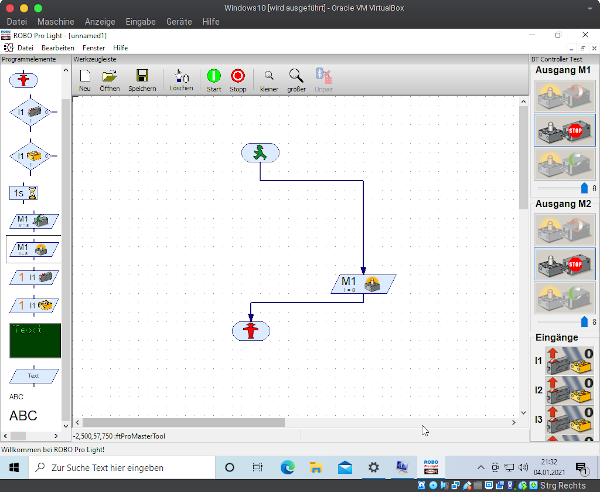
Task: Click the palette scroll-down arrow
Action: coord(66,426)
